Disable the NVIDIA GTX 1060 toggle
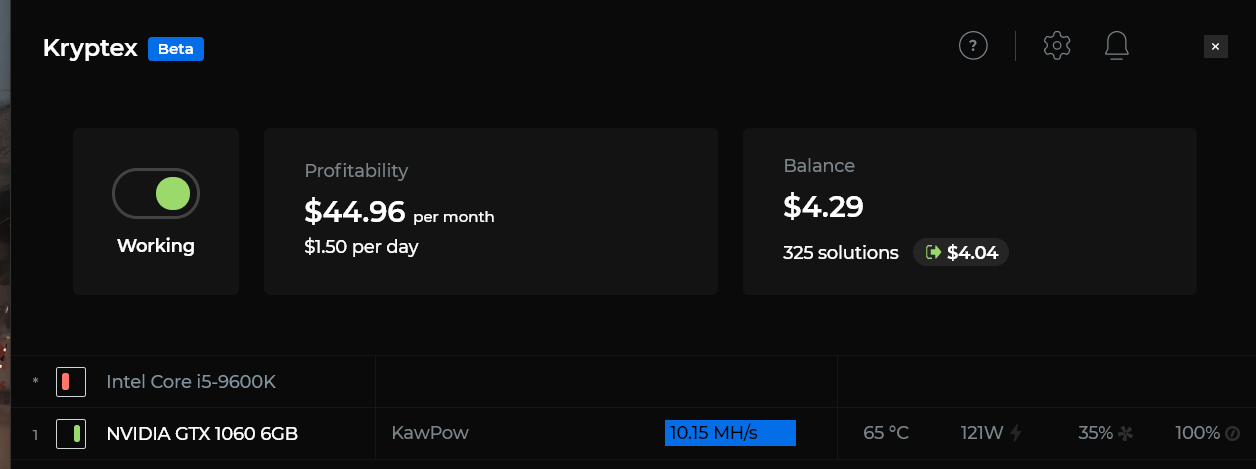Viewport: 1256px width, 469px height. [70, 433]
